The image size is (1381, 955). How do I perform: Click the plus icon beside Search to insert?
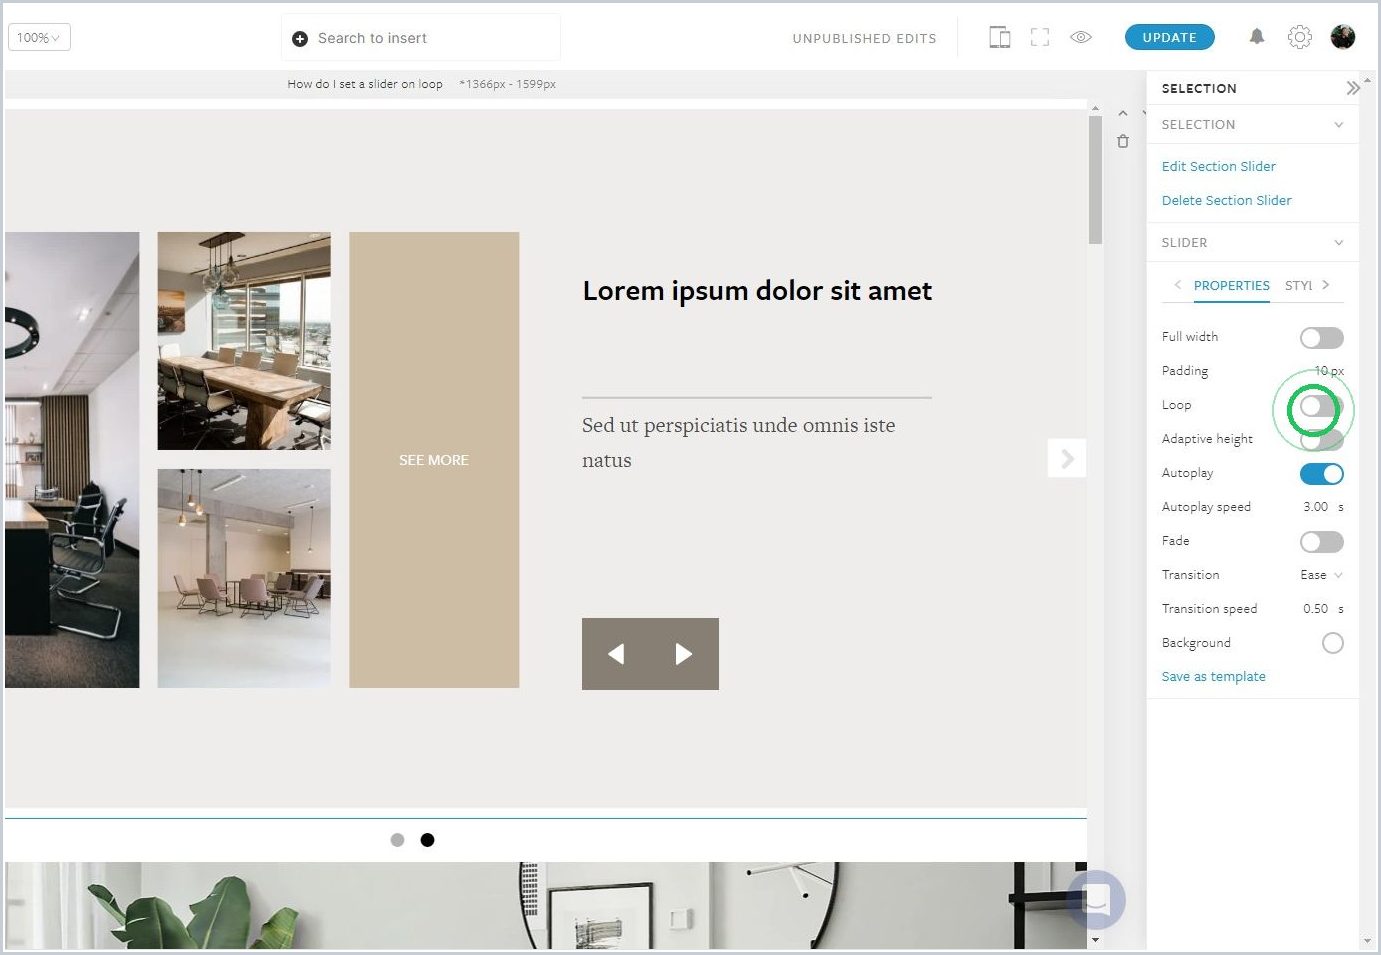coord(299,39)
